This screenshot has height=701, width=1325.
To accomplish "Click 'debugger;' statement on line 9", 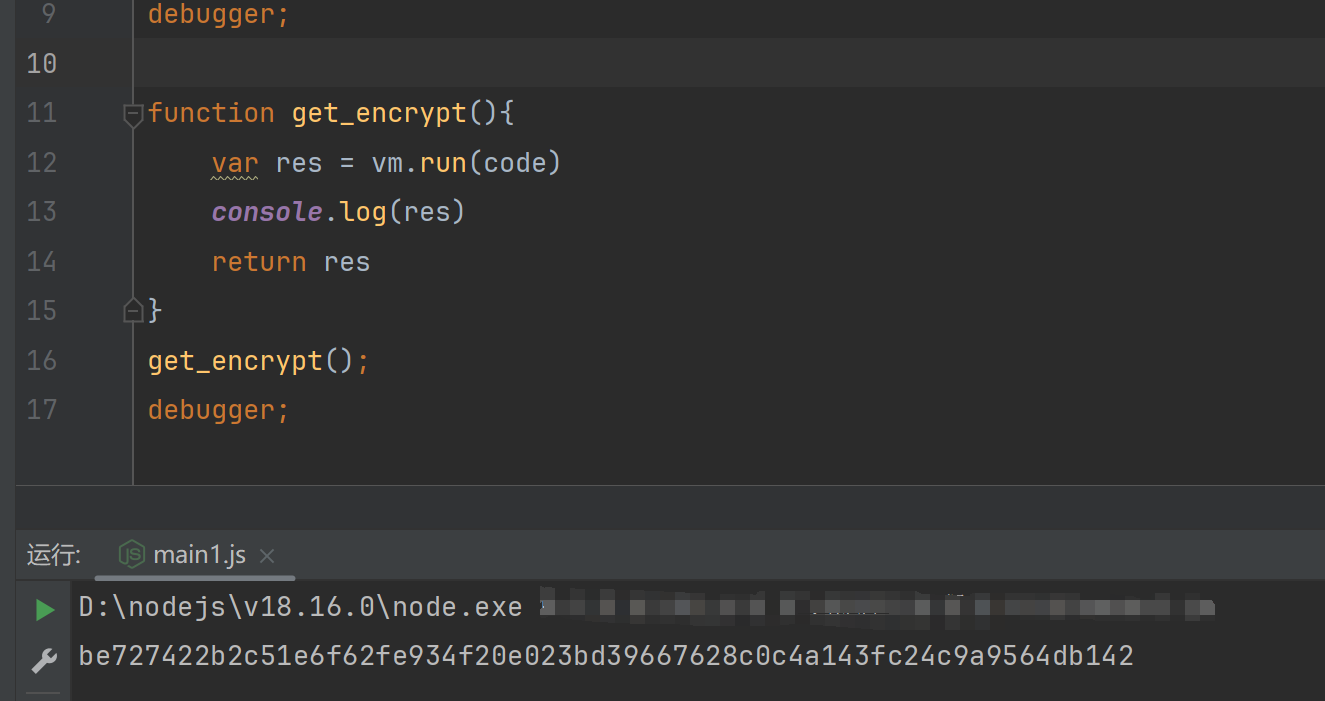I will (219, 15).
